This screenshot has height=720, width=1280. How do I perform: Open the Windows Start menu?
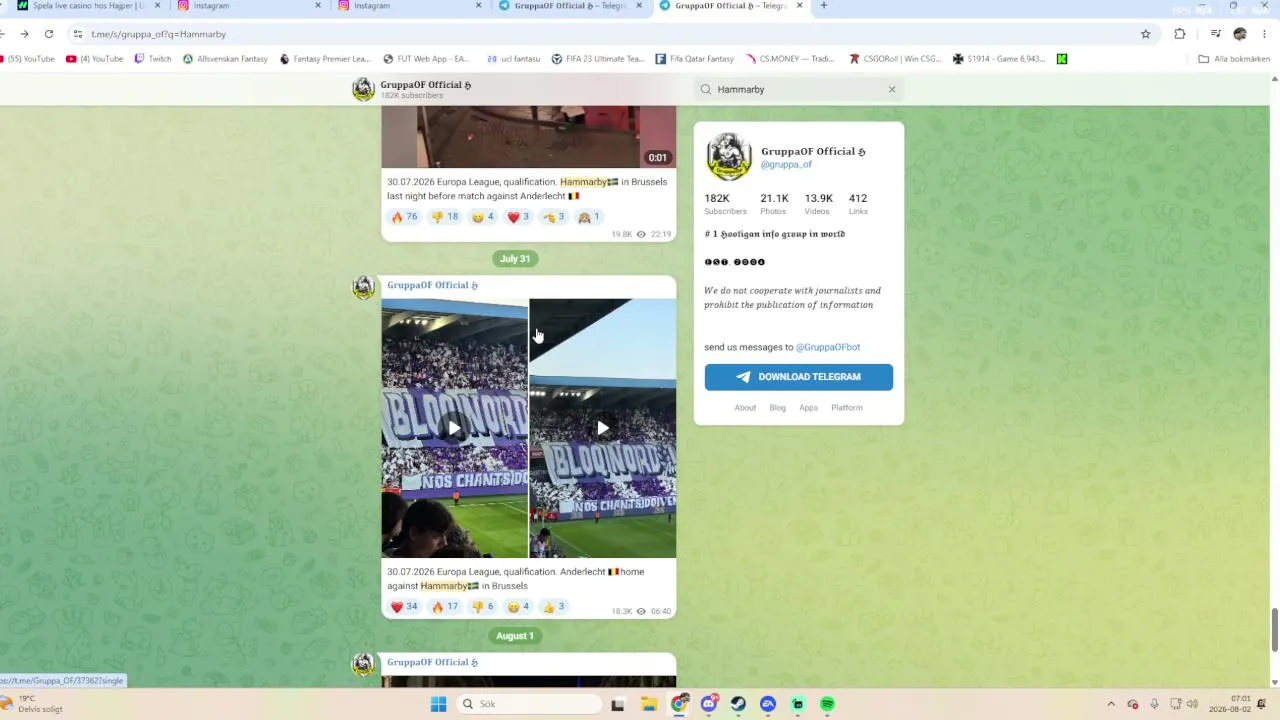pyautogui.click(x=438, y=704)
